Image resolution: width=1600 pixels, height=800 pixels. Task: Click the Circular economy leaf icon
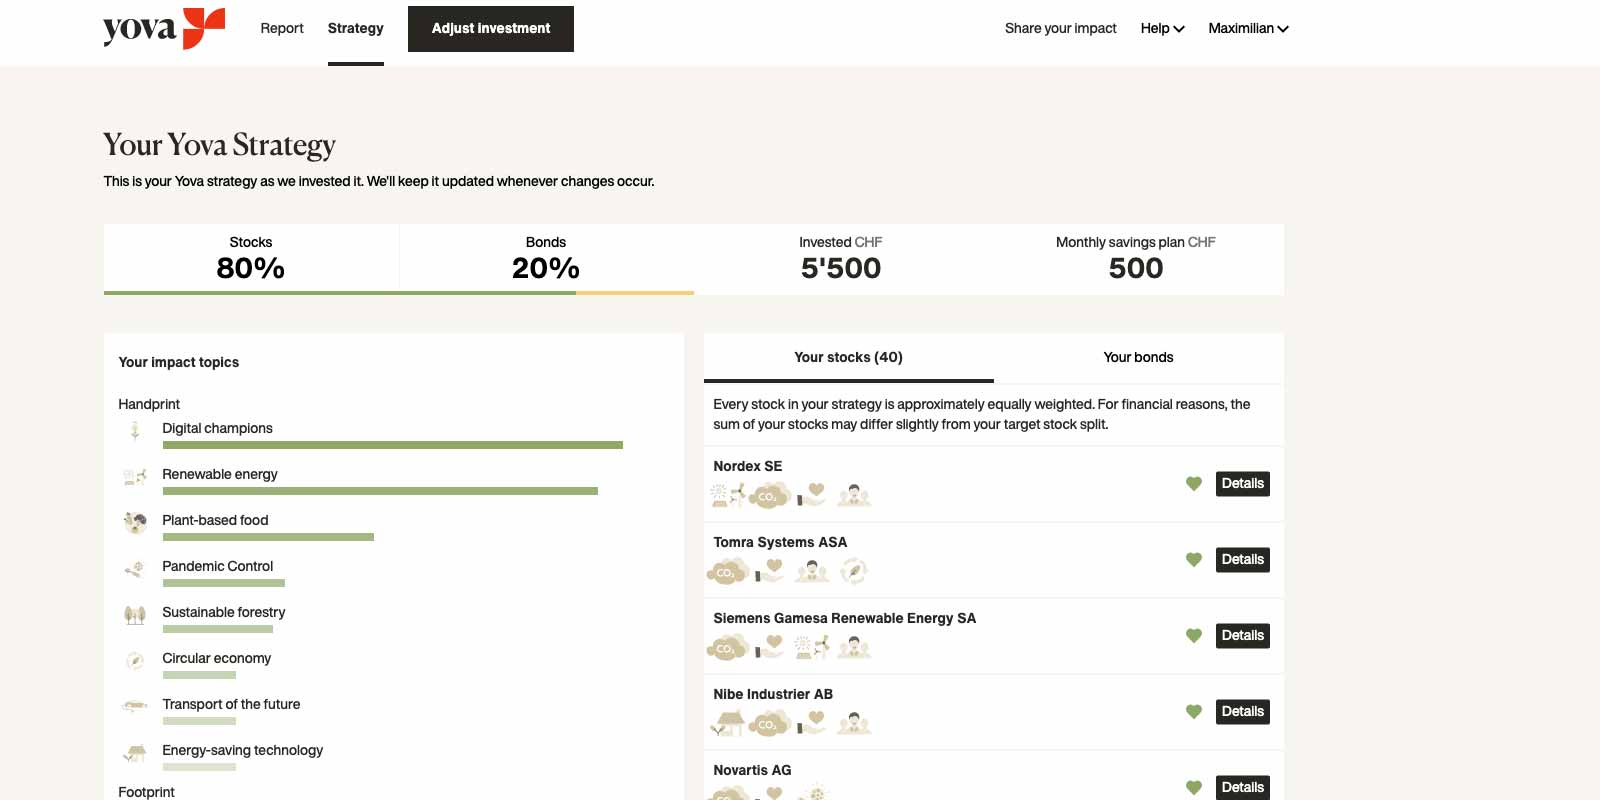(x=135, y=661)
